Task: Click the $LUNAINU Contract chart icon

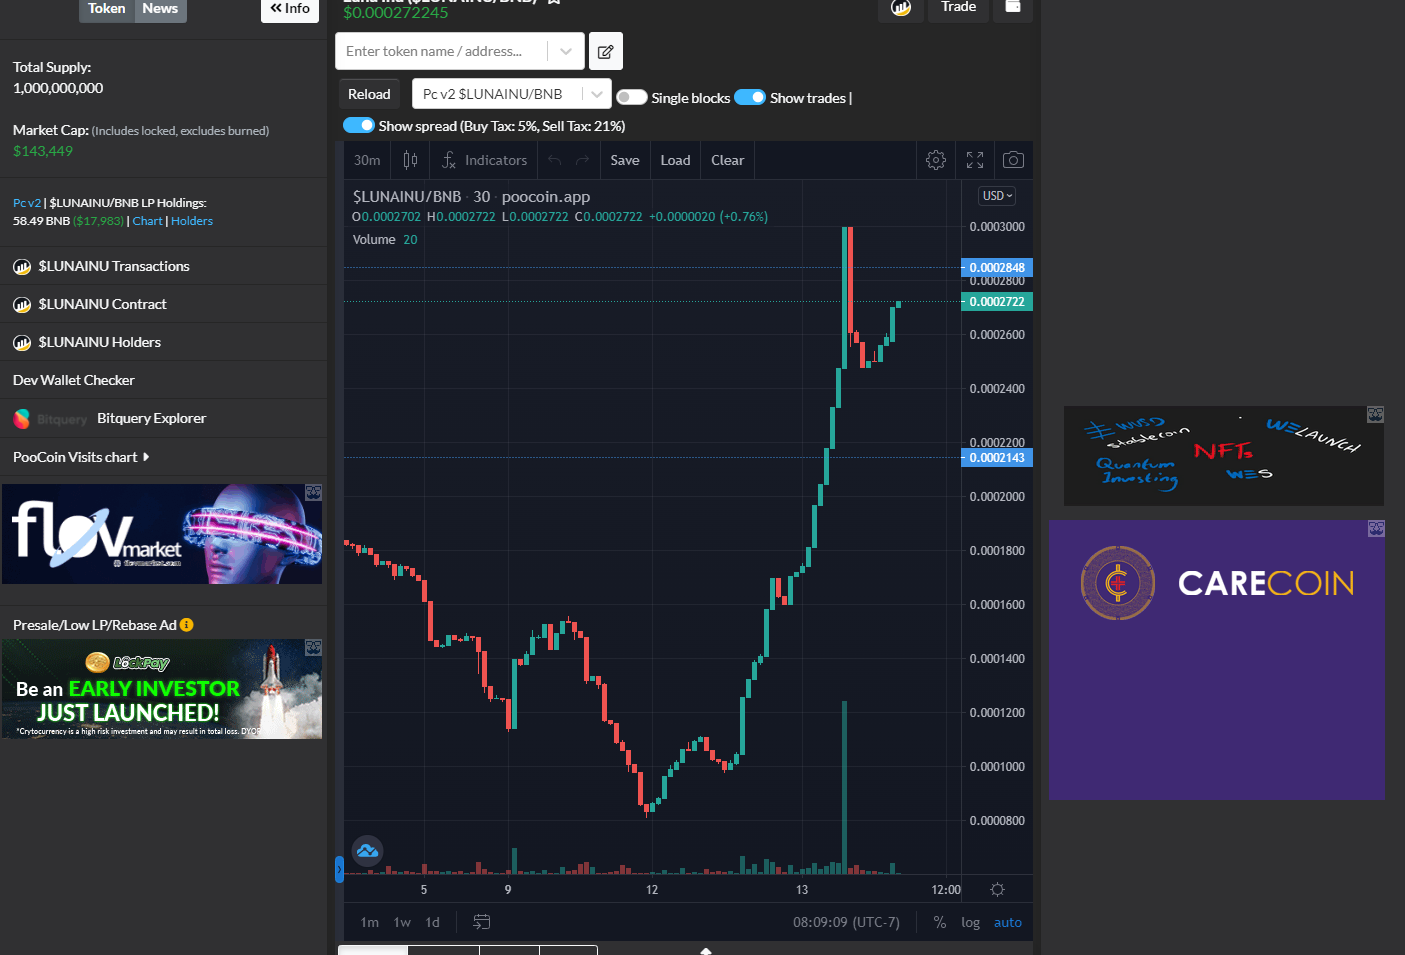Action: click(x=22, y=305)
